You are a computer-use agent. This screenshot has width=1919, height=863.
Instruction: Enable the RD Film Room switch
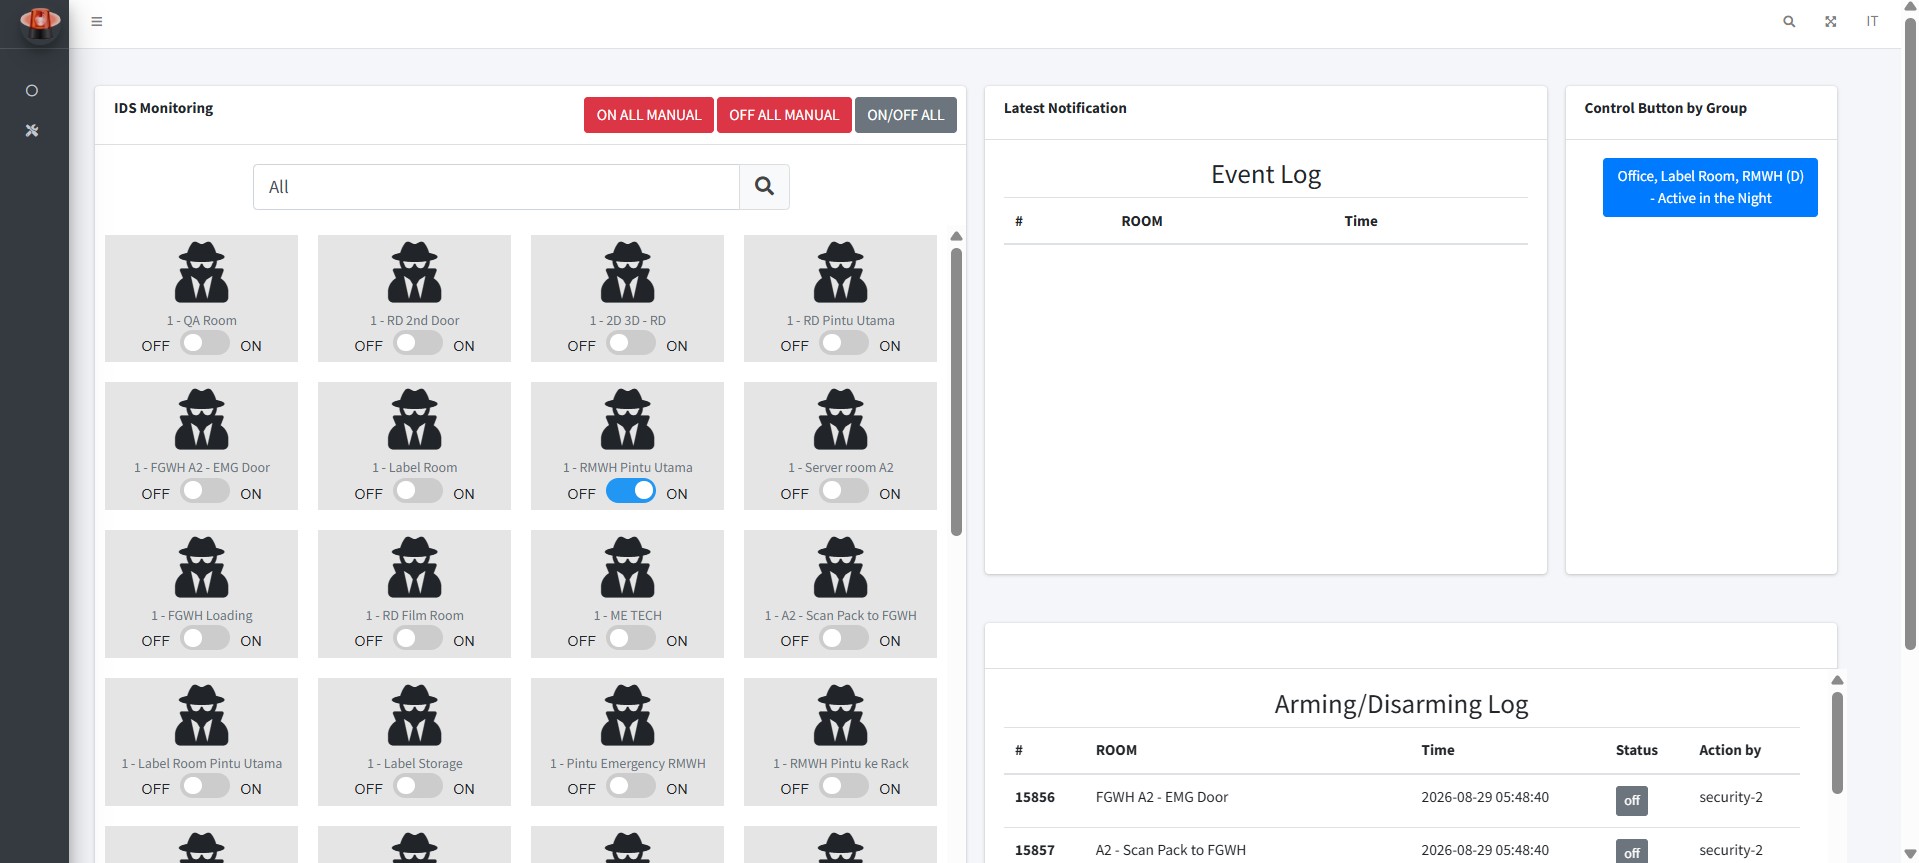point(418,638)
